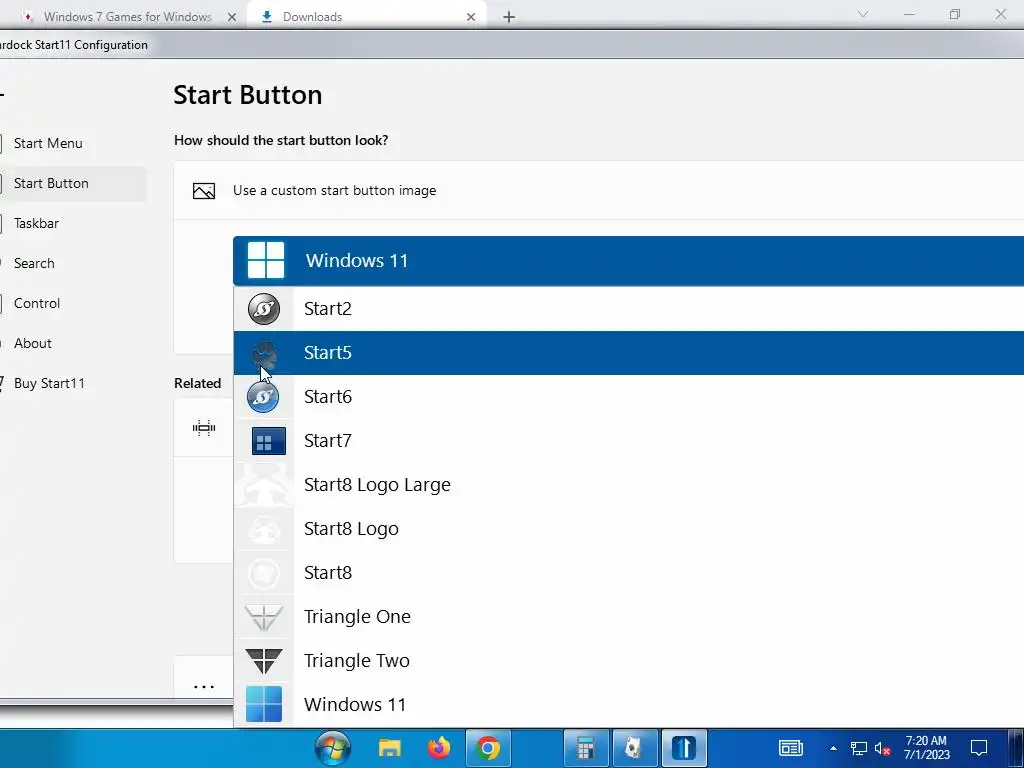1024x768 pixels.
Task: Open the news widget icon in system tray
Action: click(790, 748)
